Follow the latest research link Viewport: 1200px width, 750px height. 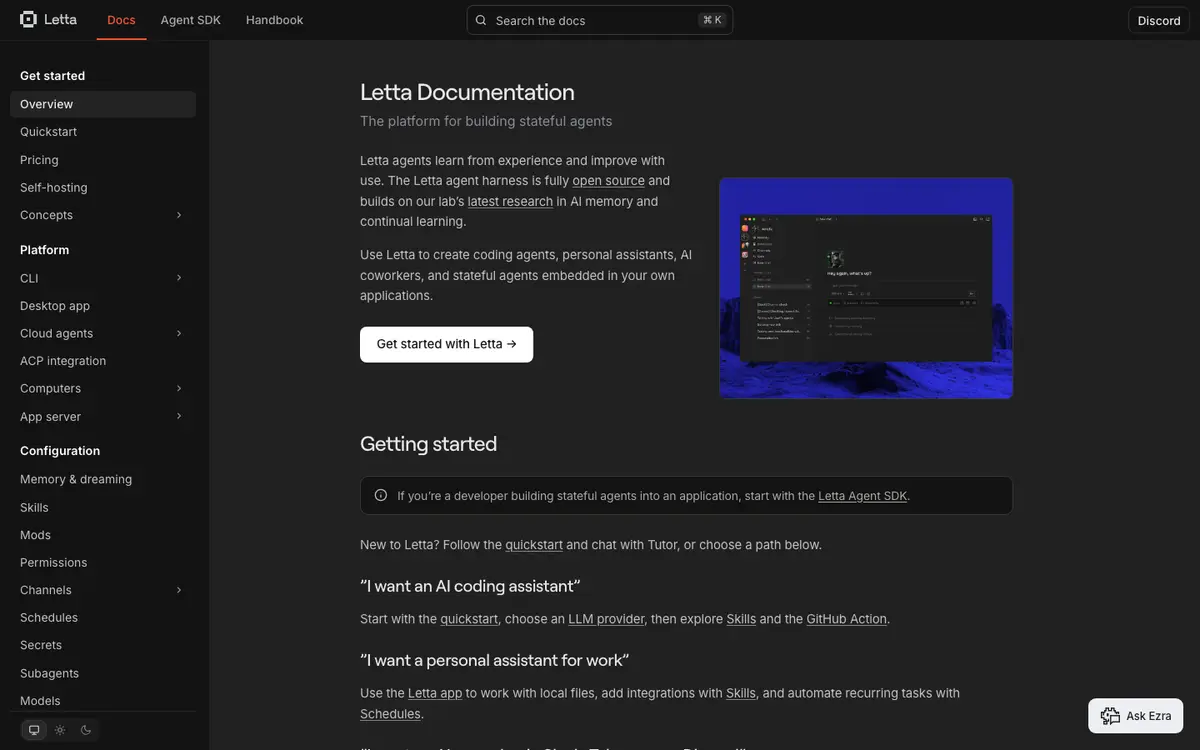point(510,201)
